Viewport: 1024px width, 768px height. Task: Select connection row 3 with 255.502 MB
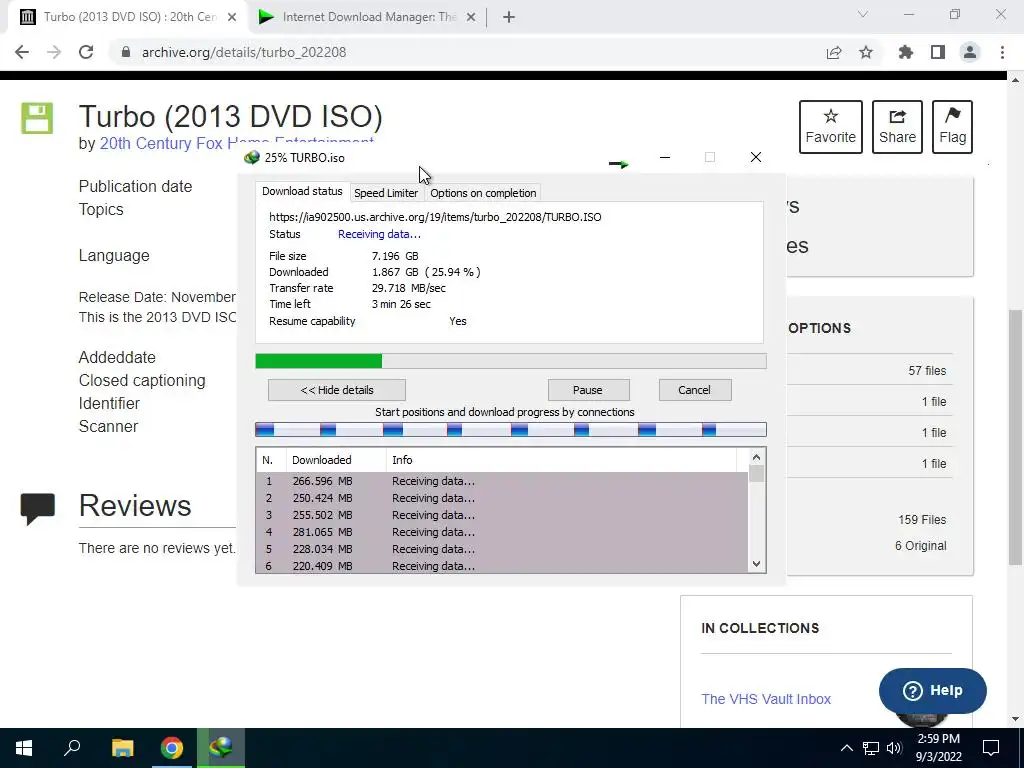click(502, 515)
